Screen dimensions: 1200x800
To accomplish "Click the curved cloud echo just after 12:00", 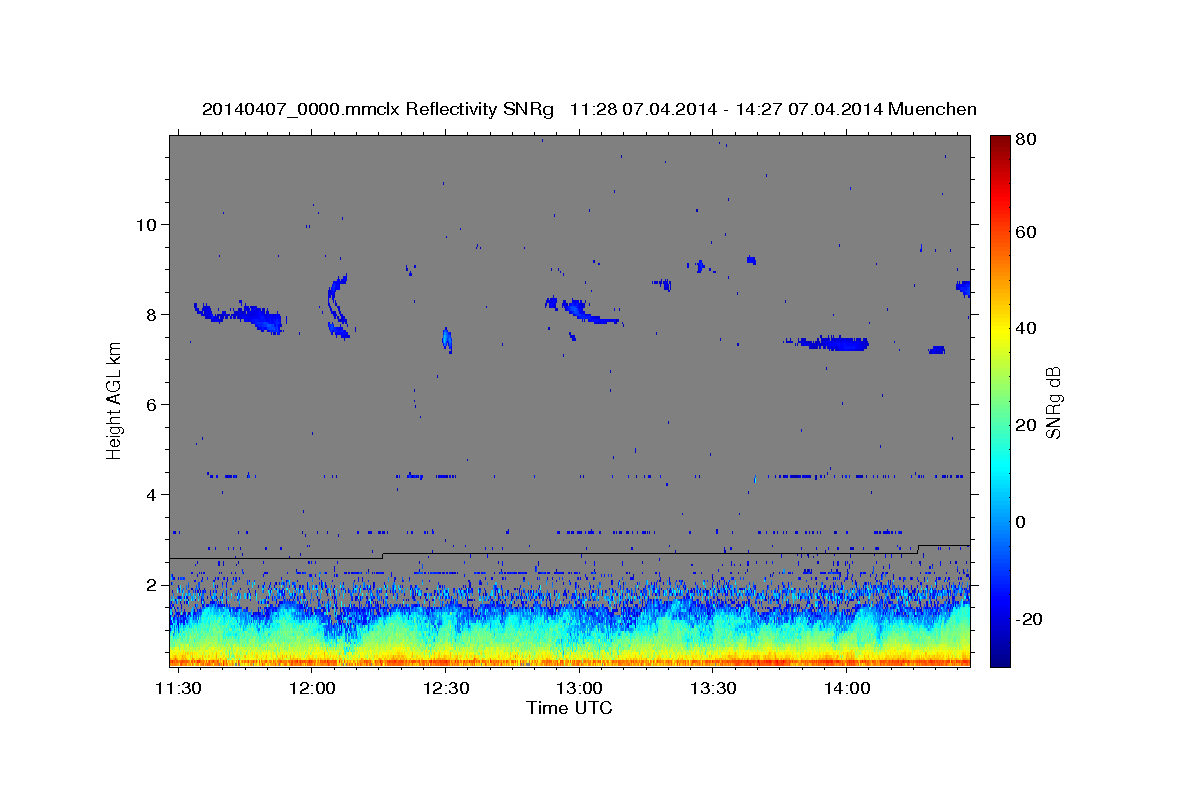I will [338, 306].
